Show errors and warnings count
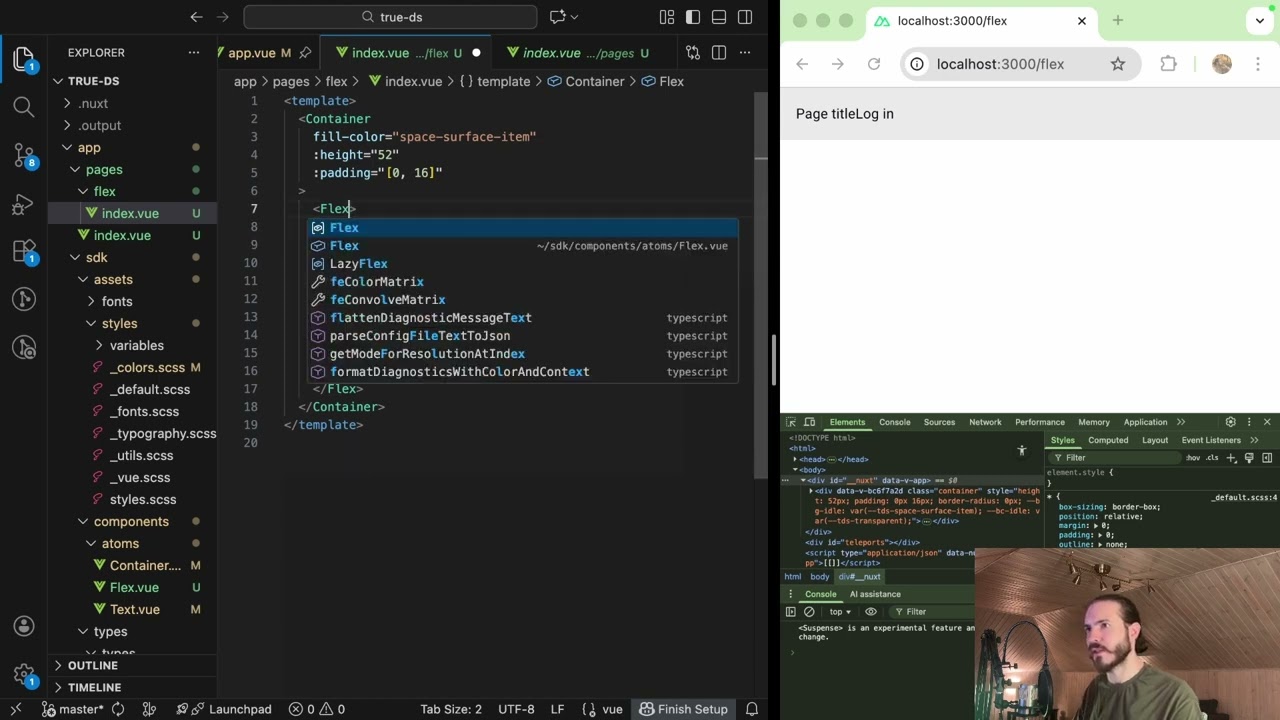Screen dimensions: 1280x720 [317, 709]
